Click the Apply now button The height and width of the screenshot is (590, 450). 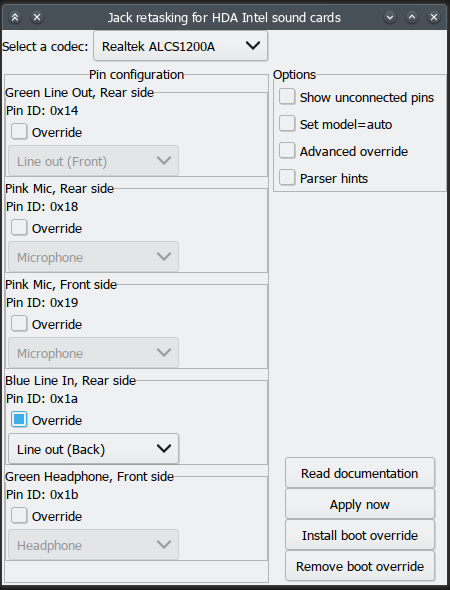pos(360,504)
